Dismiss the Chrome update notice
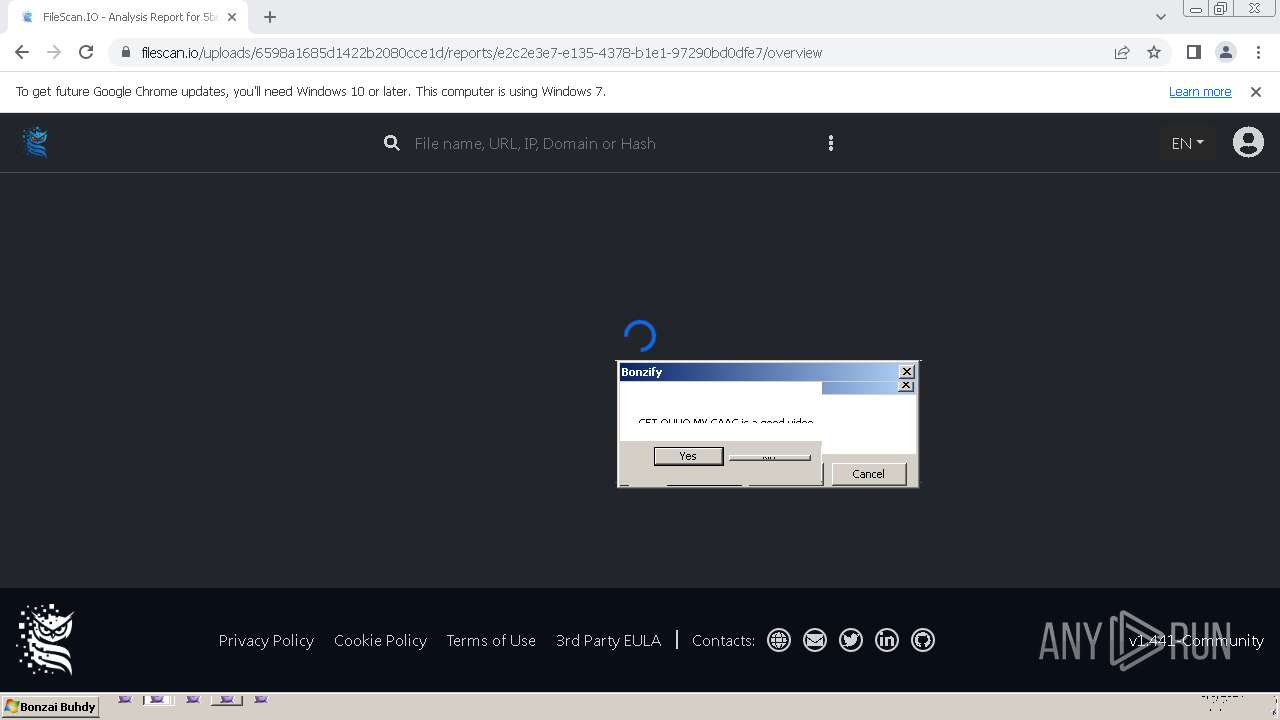The width and height of the screenshot is (1280, 720). coord(1256,92)
